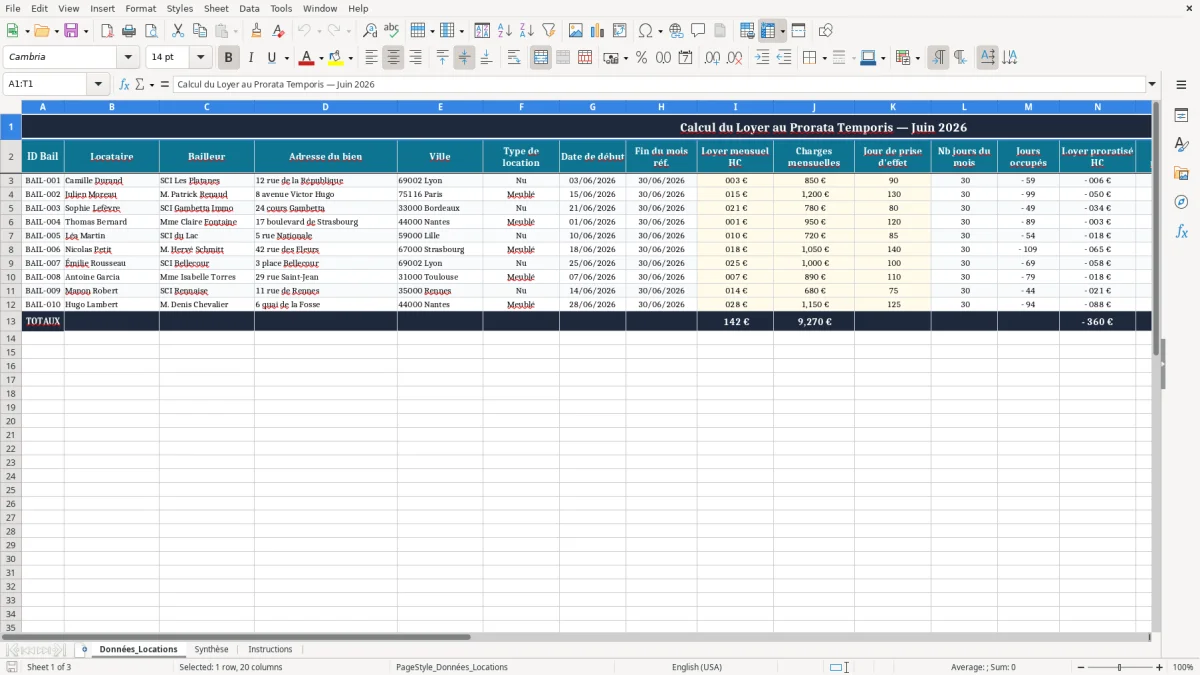Open the Tools menu
Screen dimensions: 1200x675
tap(281, 8)
